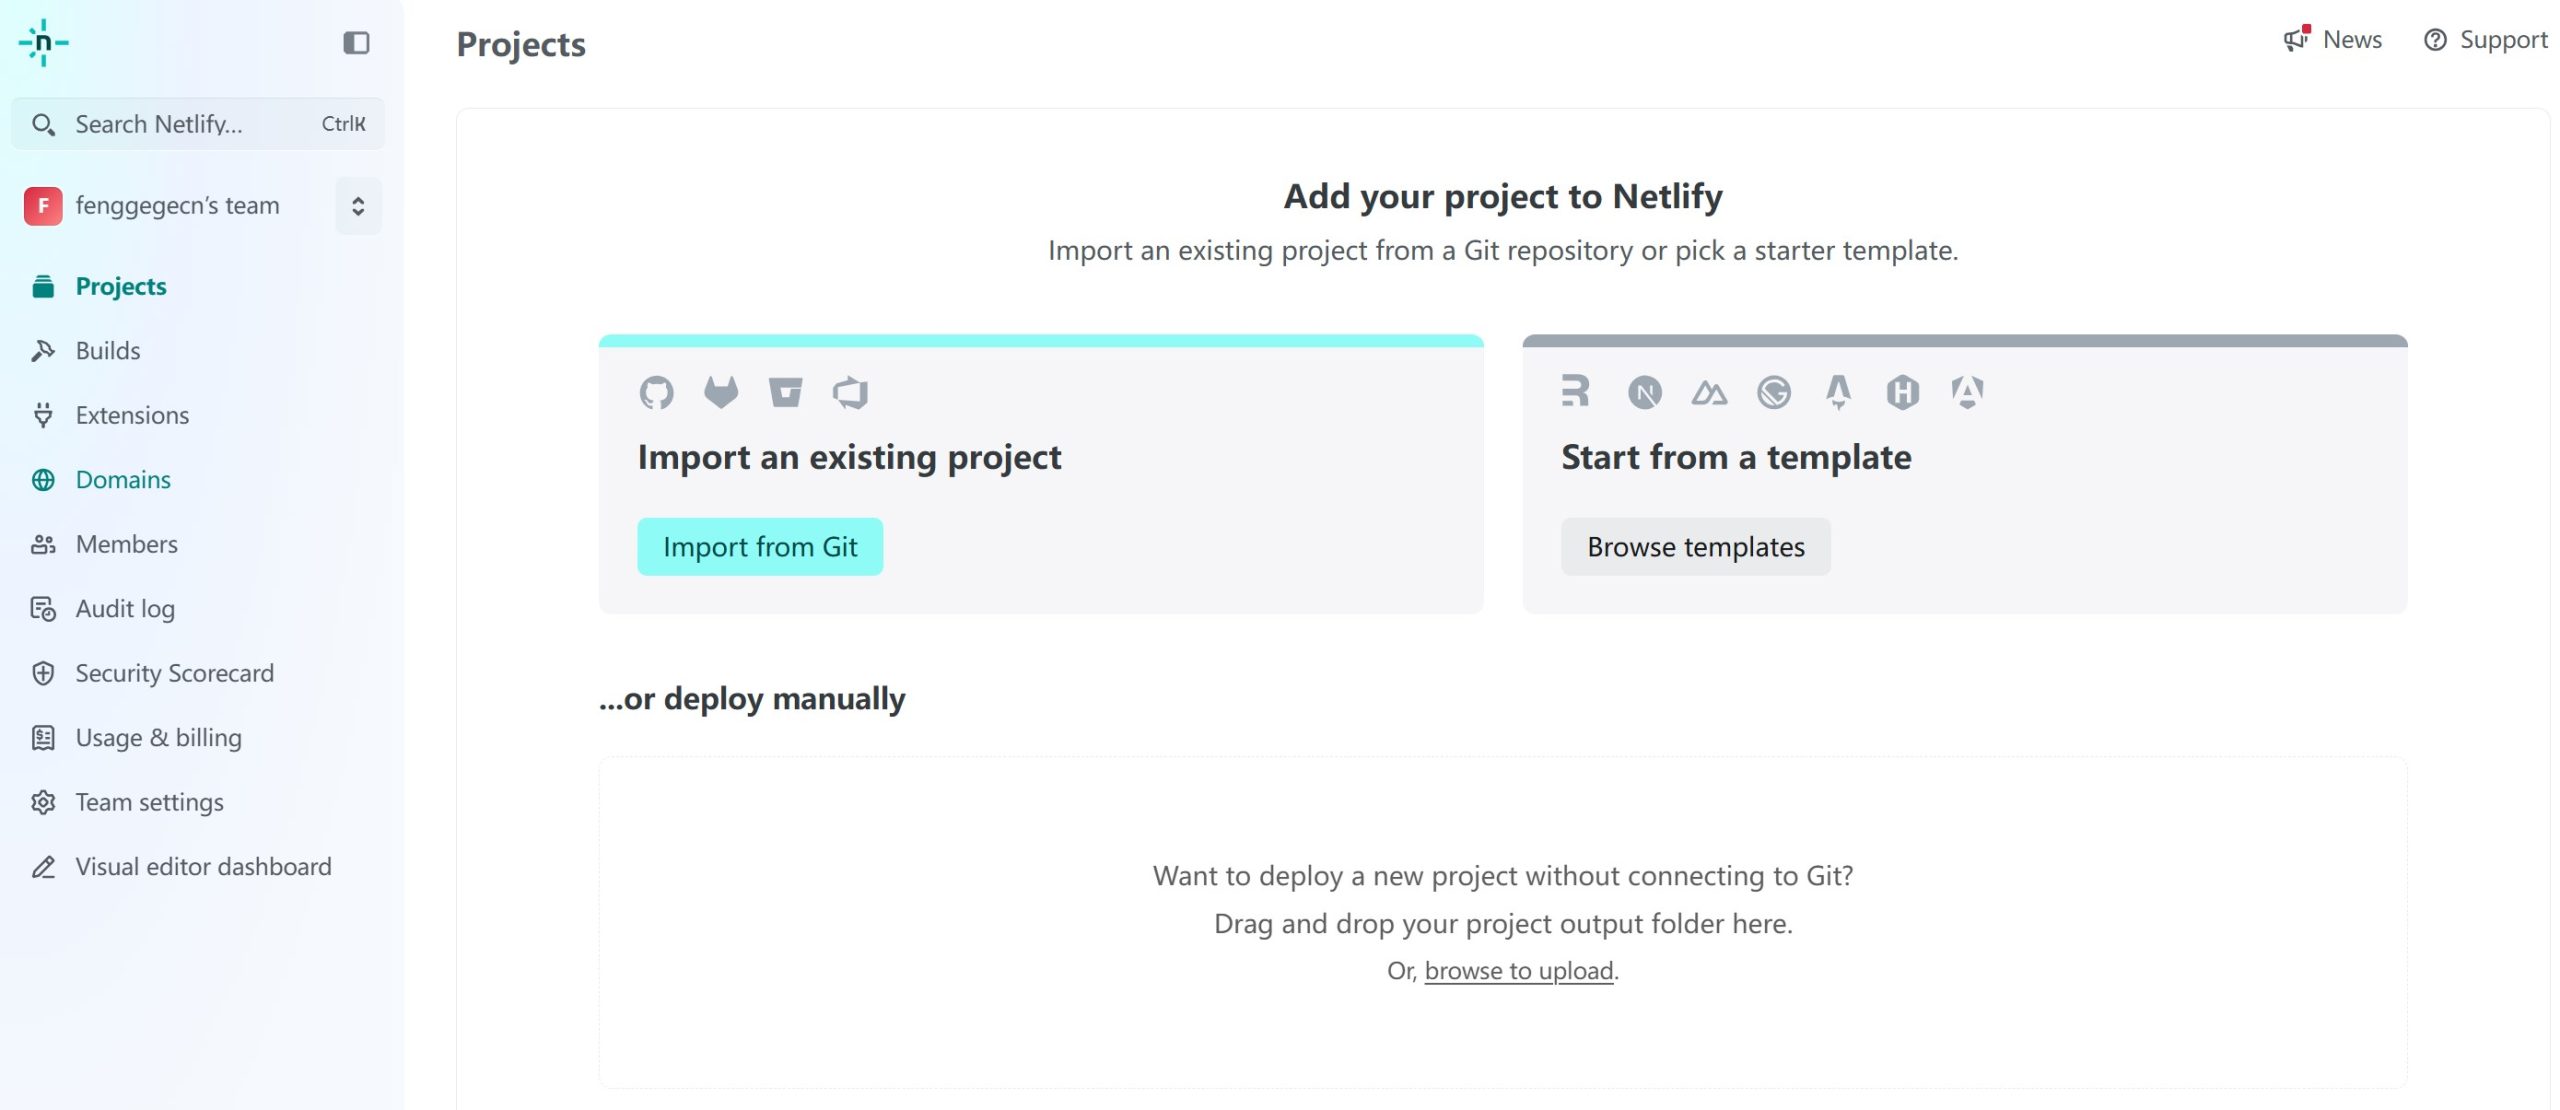2560x1110 pixels.
Task: Switch to the Extensions section
Action: pos(132,415)
